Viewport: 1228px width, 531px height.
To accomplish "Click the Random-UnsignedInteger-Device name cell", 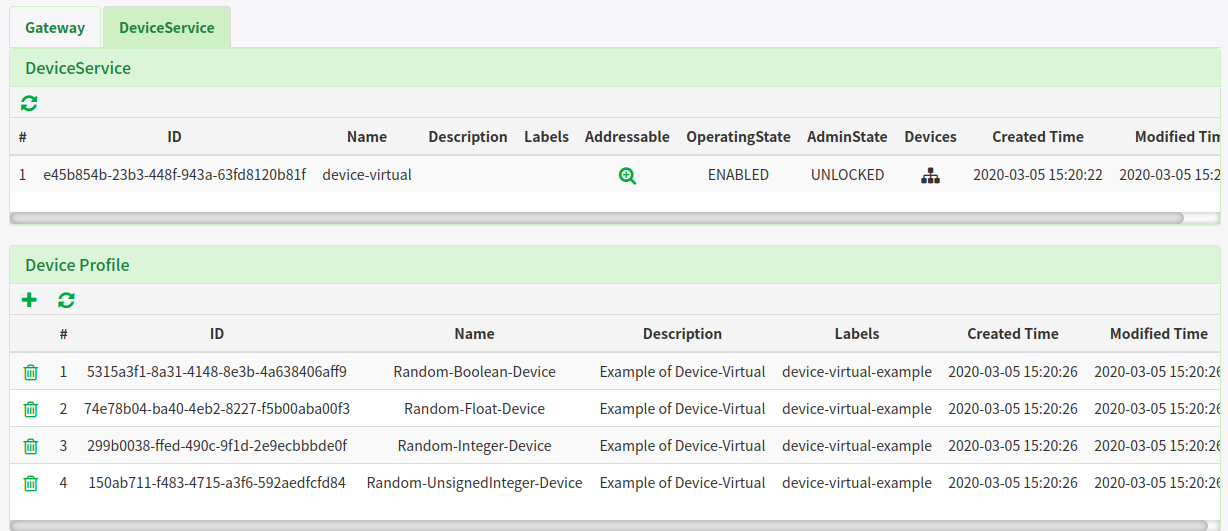I will [x=474, y=483].
